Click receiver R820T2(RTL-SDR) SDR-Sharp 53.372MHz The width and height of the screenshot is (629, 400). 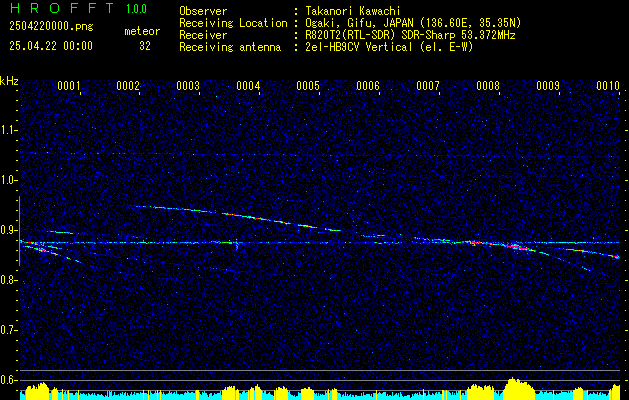[x=410, y=35]
